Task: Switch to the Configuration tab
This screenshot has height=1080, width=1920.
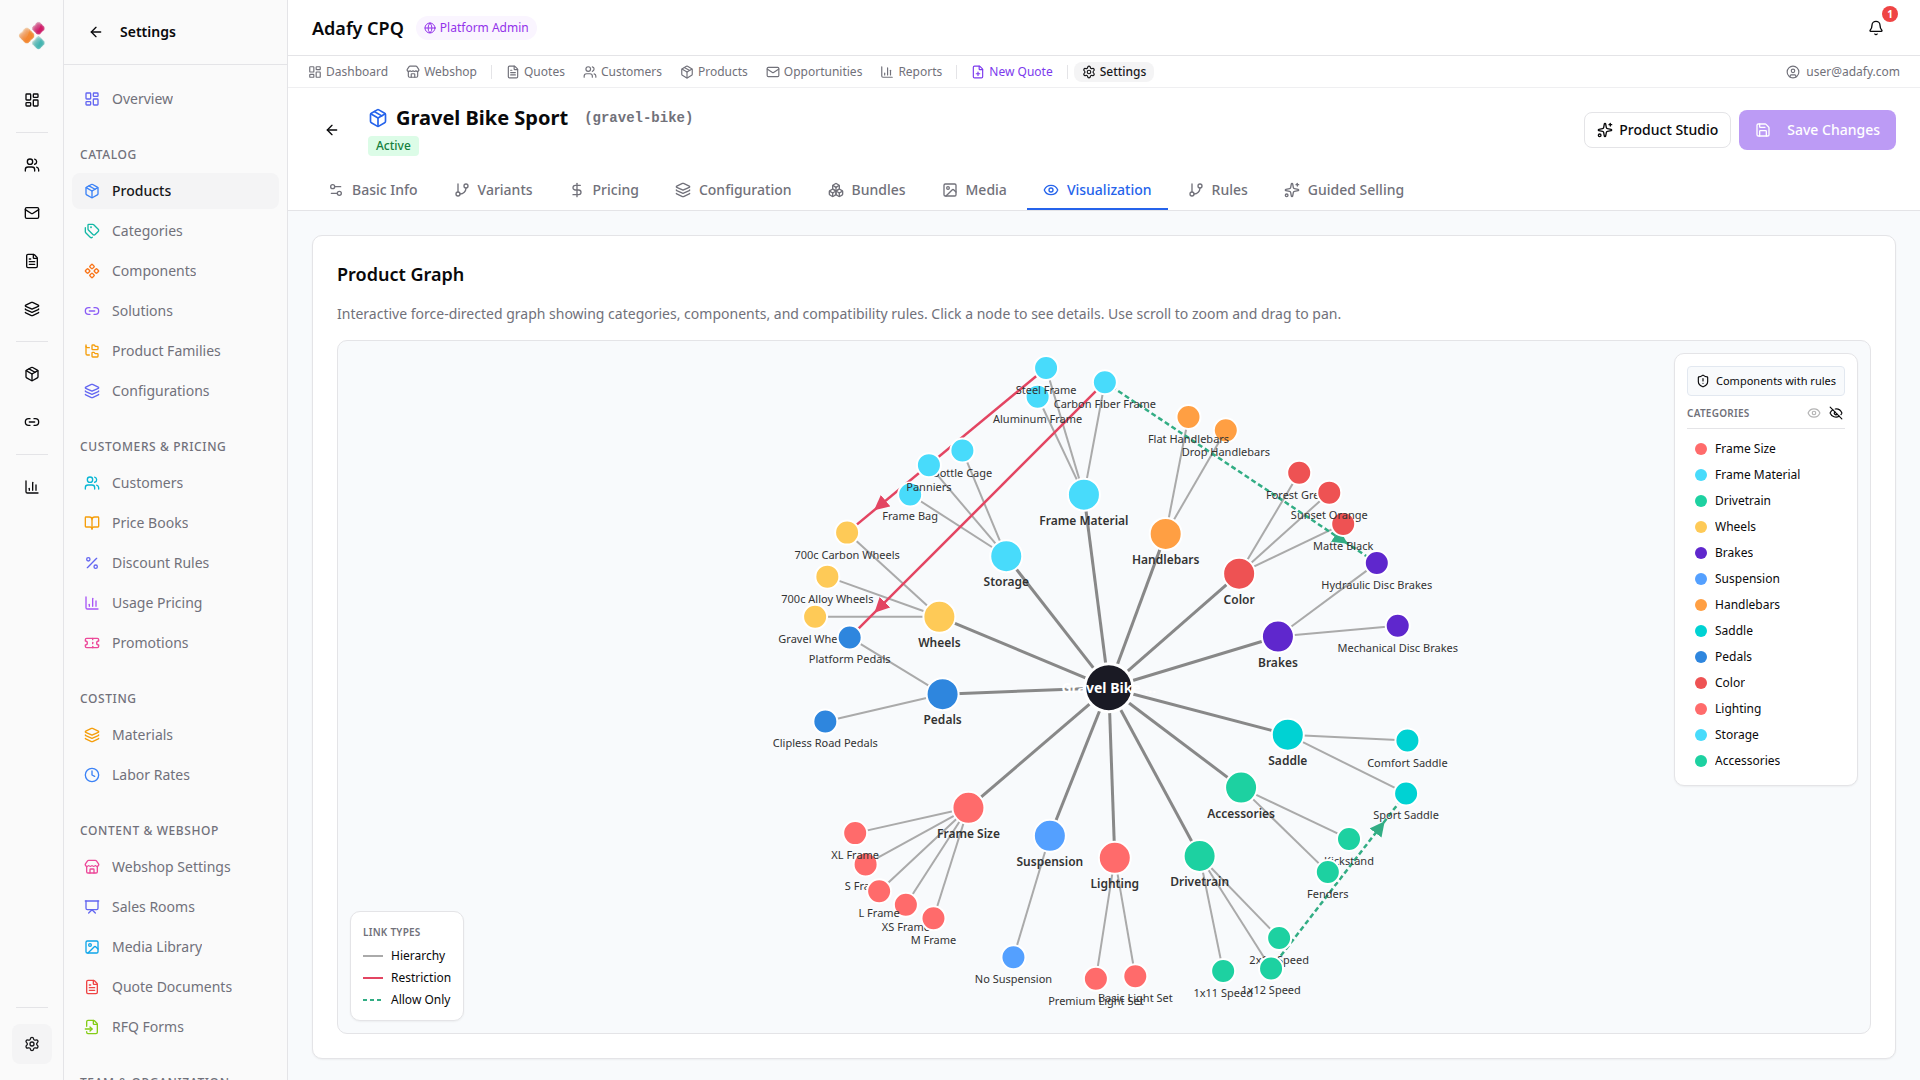Action: [733, 190]
